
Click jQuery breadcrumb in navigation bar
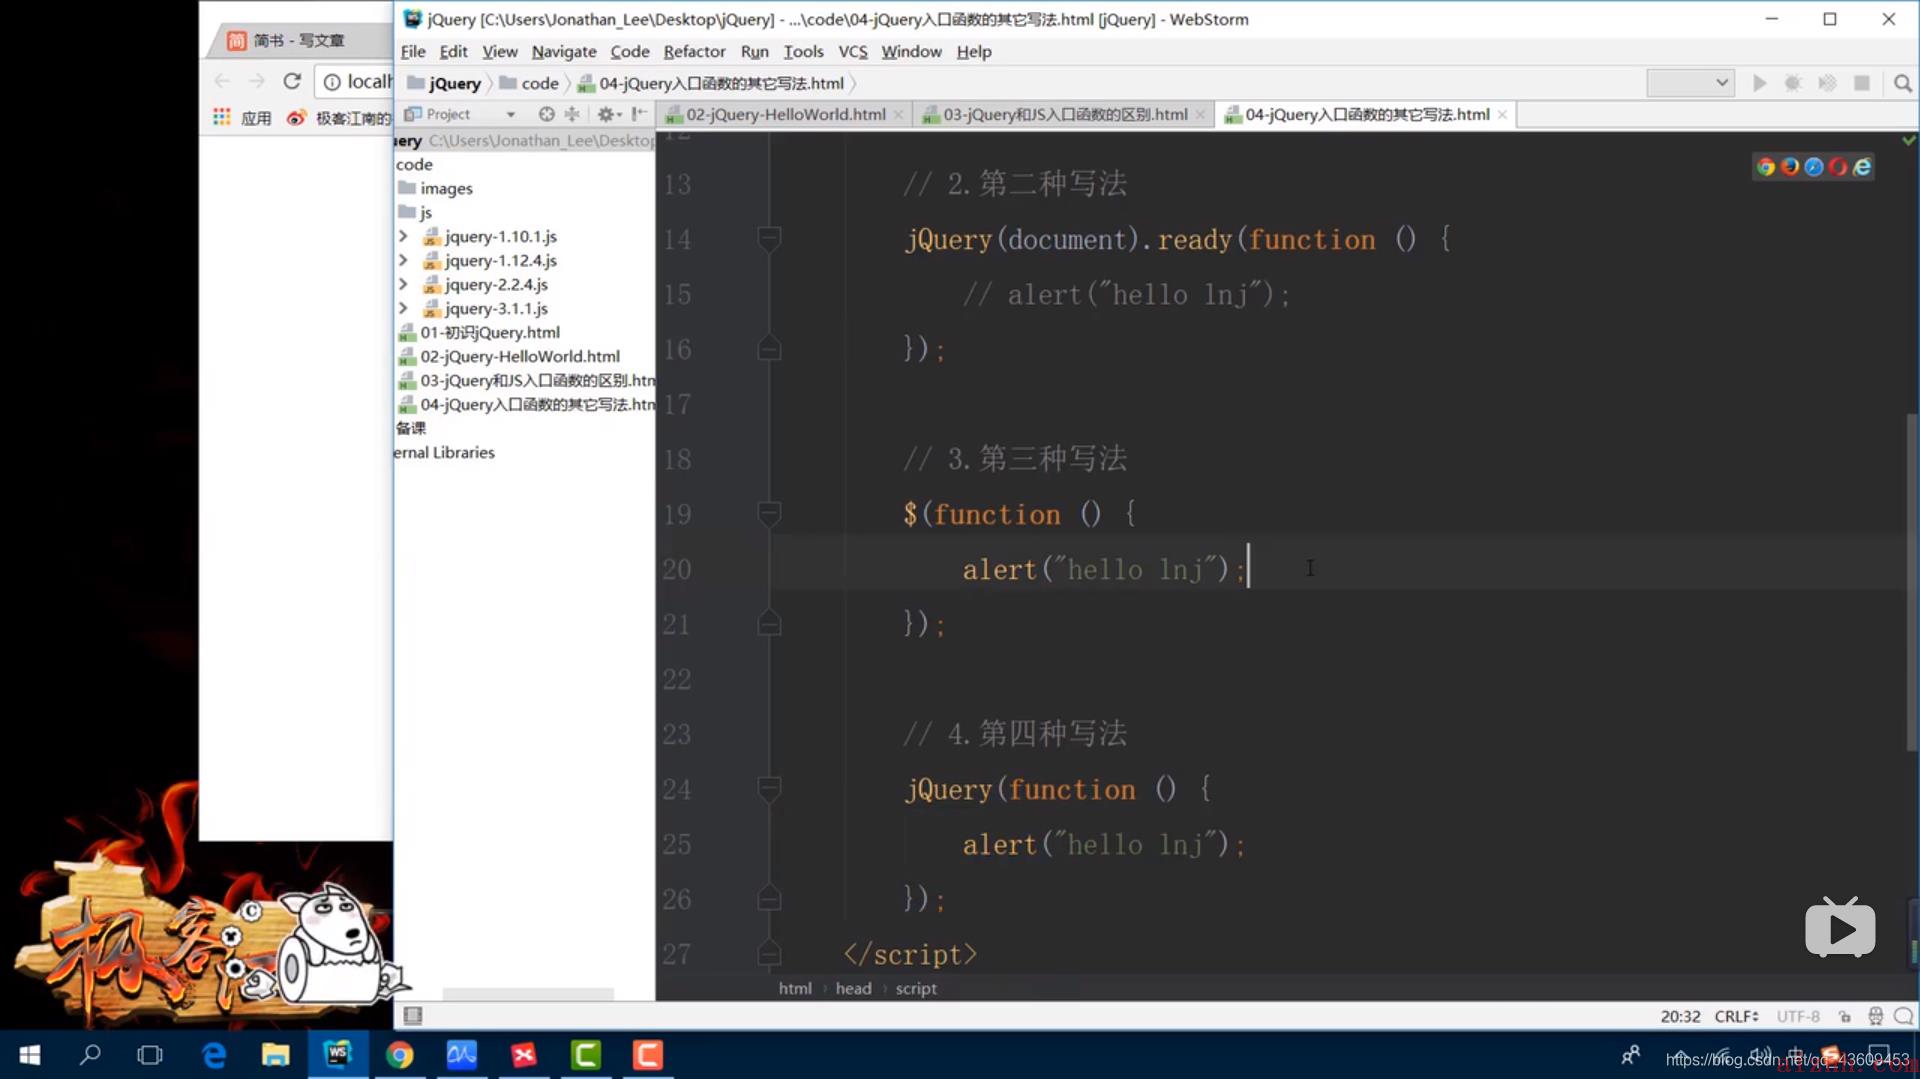point(444,83)
